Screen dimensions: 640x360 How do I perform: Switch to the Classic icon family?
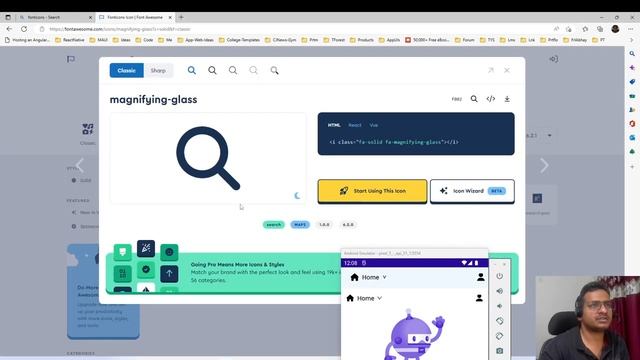click(127, 70)
